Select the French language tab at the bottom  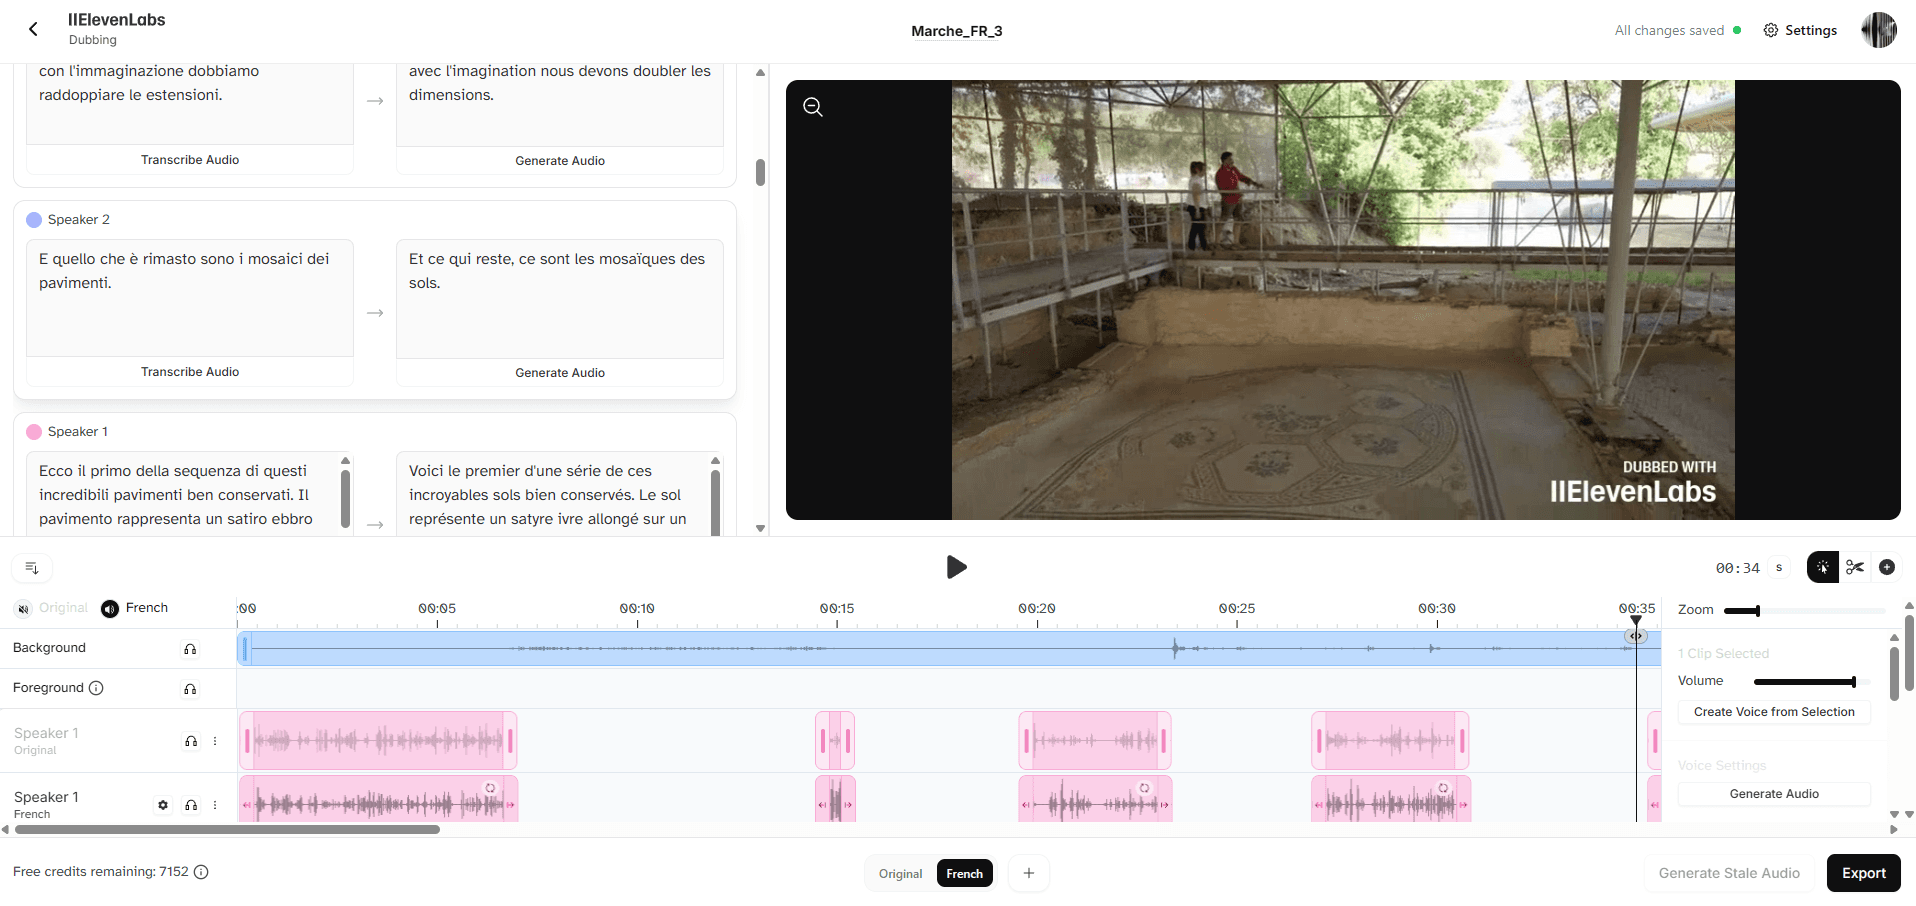[963, 873]
